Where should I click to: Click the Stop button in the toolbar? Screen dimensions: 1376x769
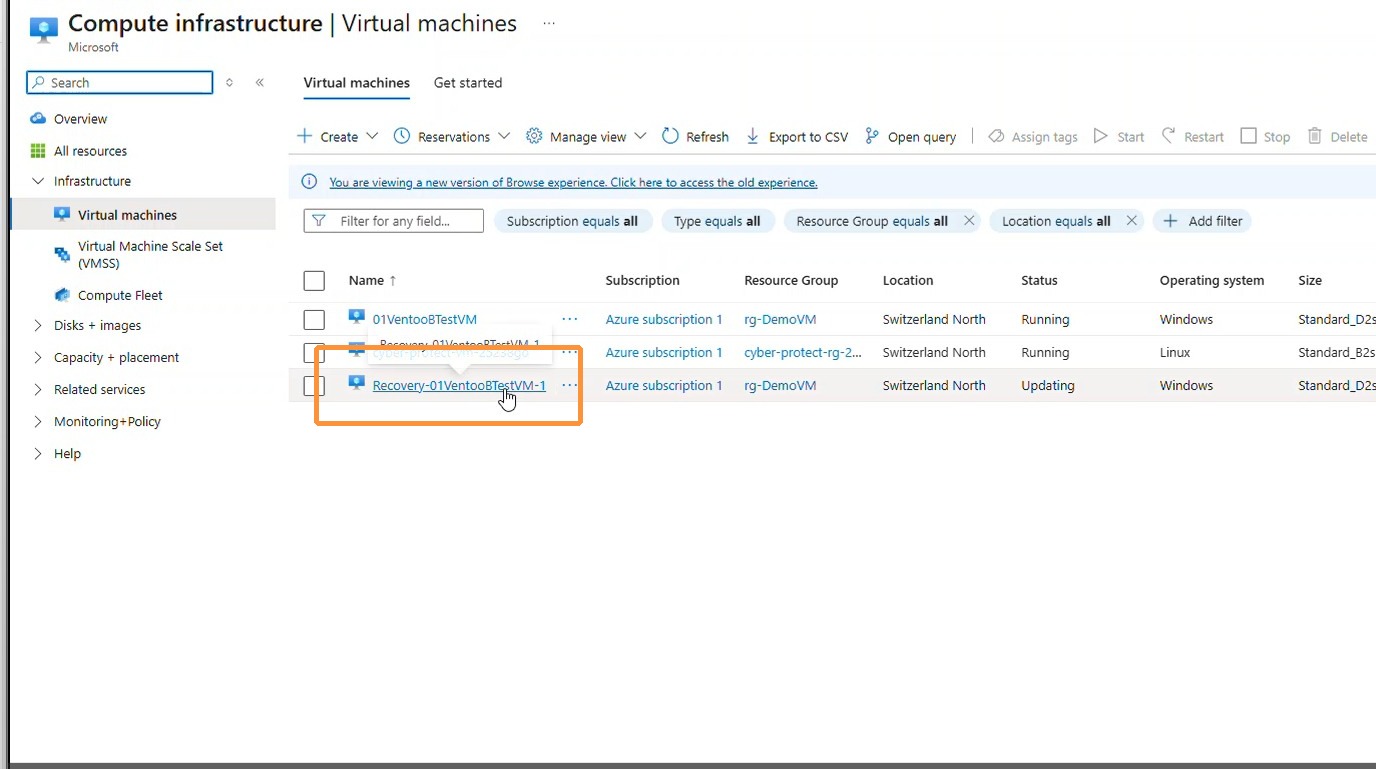point(1265,136)
